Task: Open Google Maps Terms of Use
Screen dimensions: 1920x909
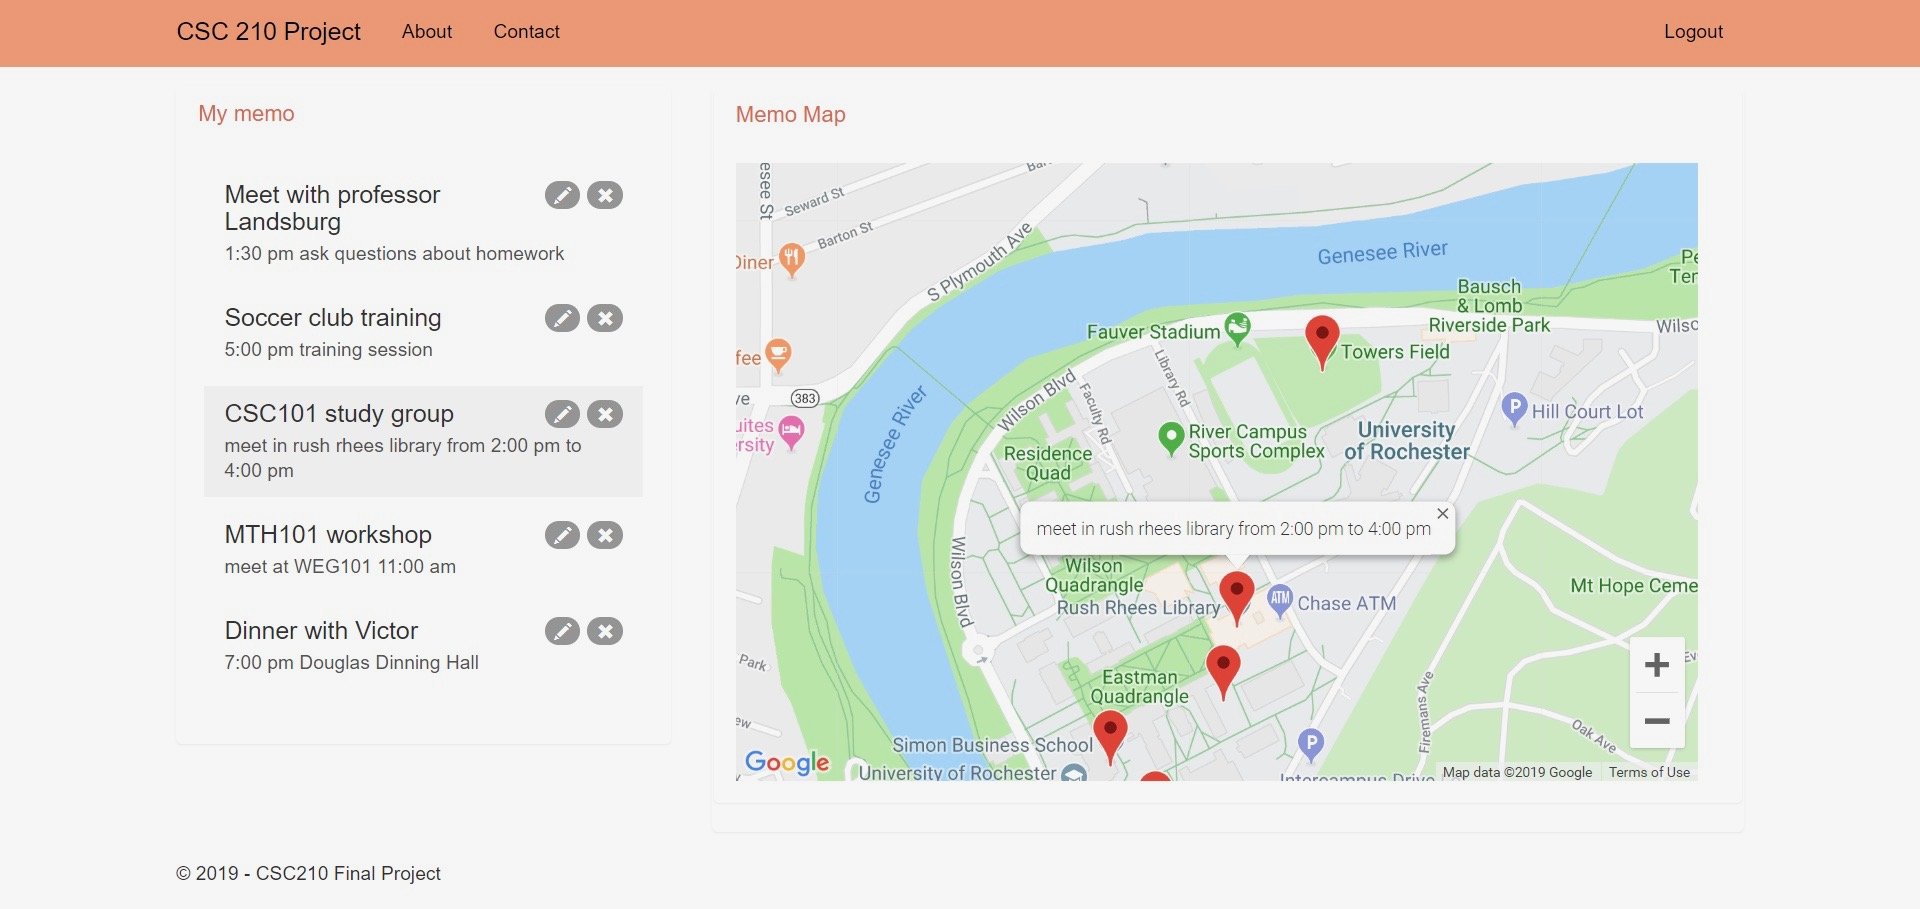Action: pos(1649,772)
